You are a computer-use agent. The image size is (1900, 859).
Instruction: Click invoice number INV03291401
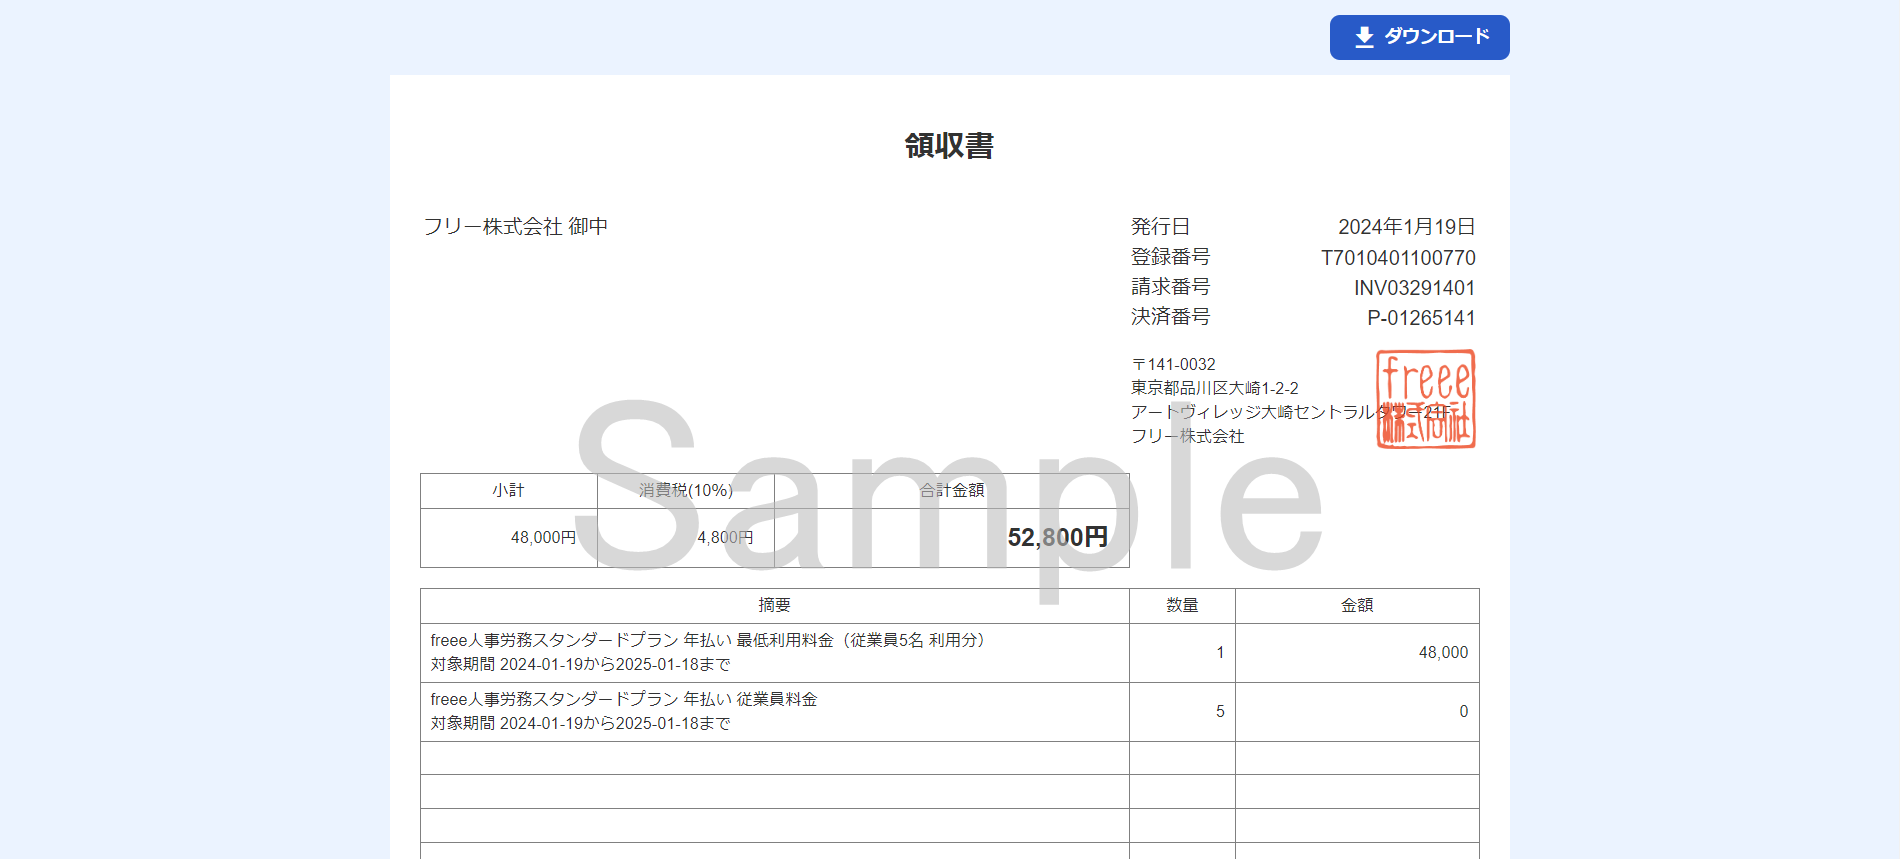(x=1414, y=288)
